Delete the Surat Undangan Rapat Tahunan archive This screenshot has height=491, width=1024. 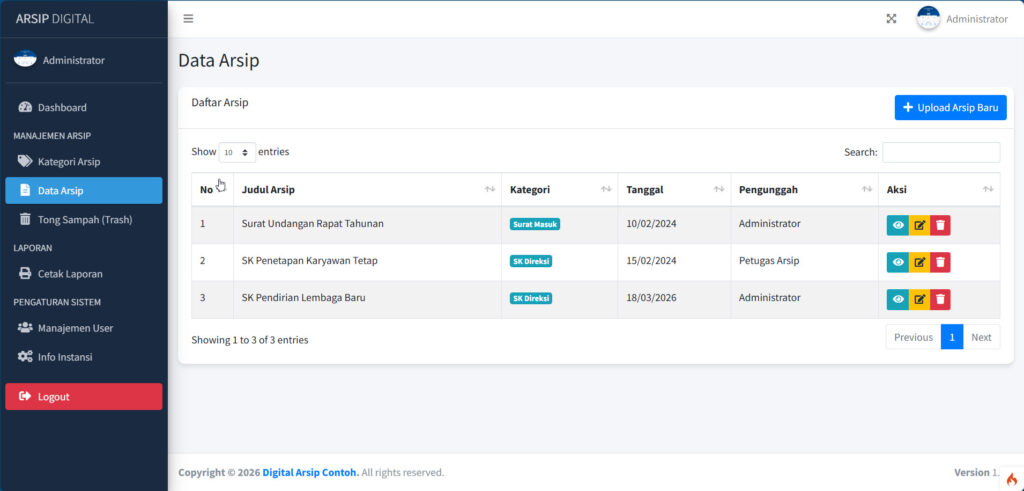[x=940, y=225]
